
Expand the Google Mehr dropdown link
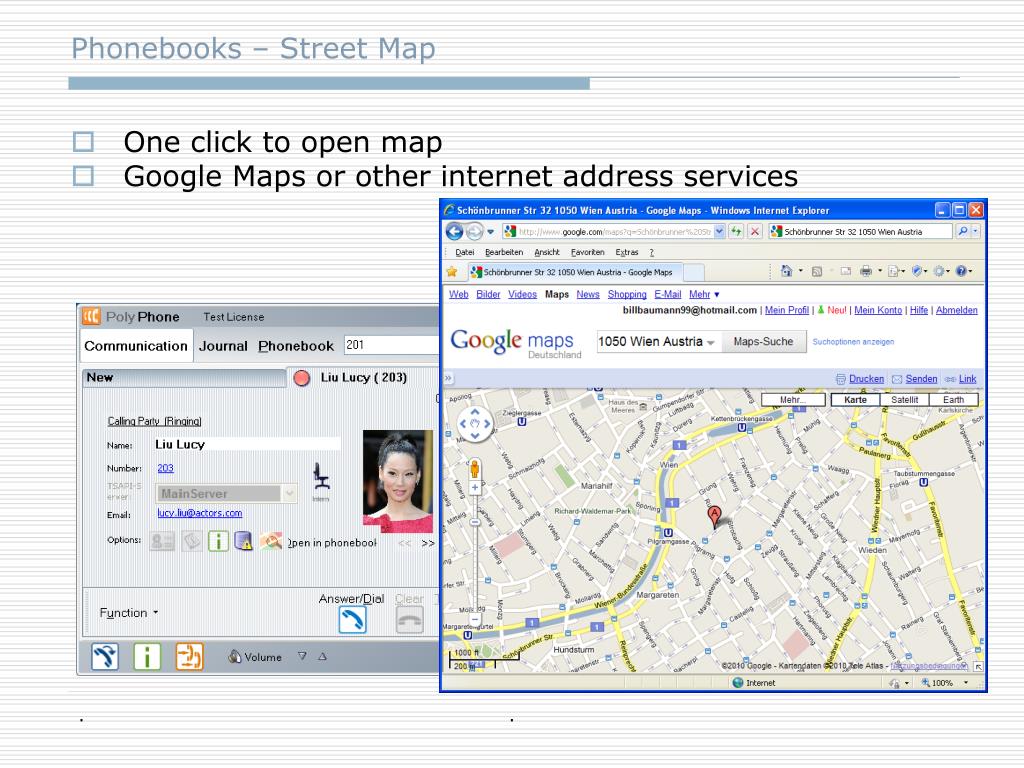tap(704, 295)
